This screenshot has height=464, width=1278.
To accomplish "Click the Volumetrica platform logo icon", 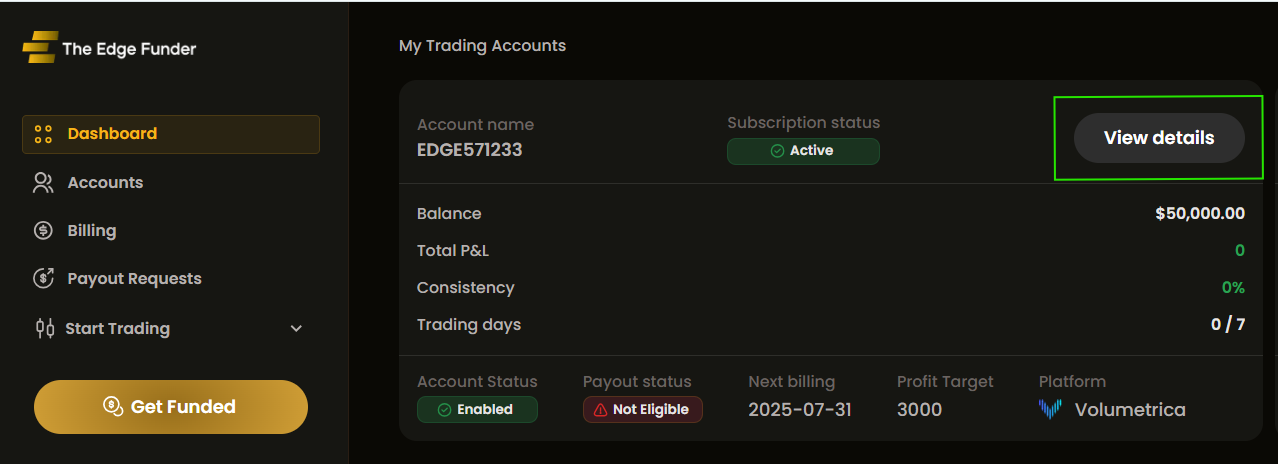I will 1050,409.
